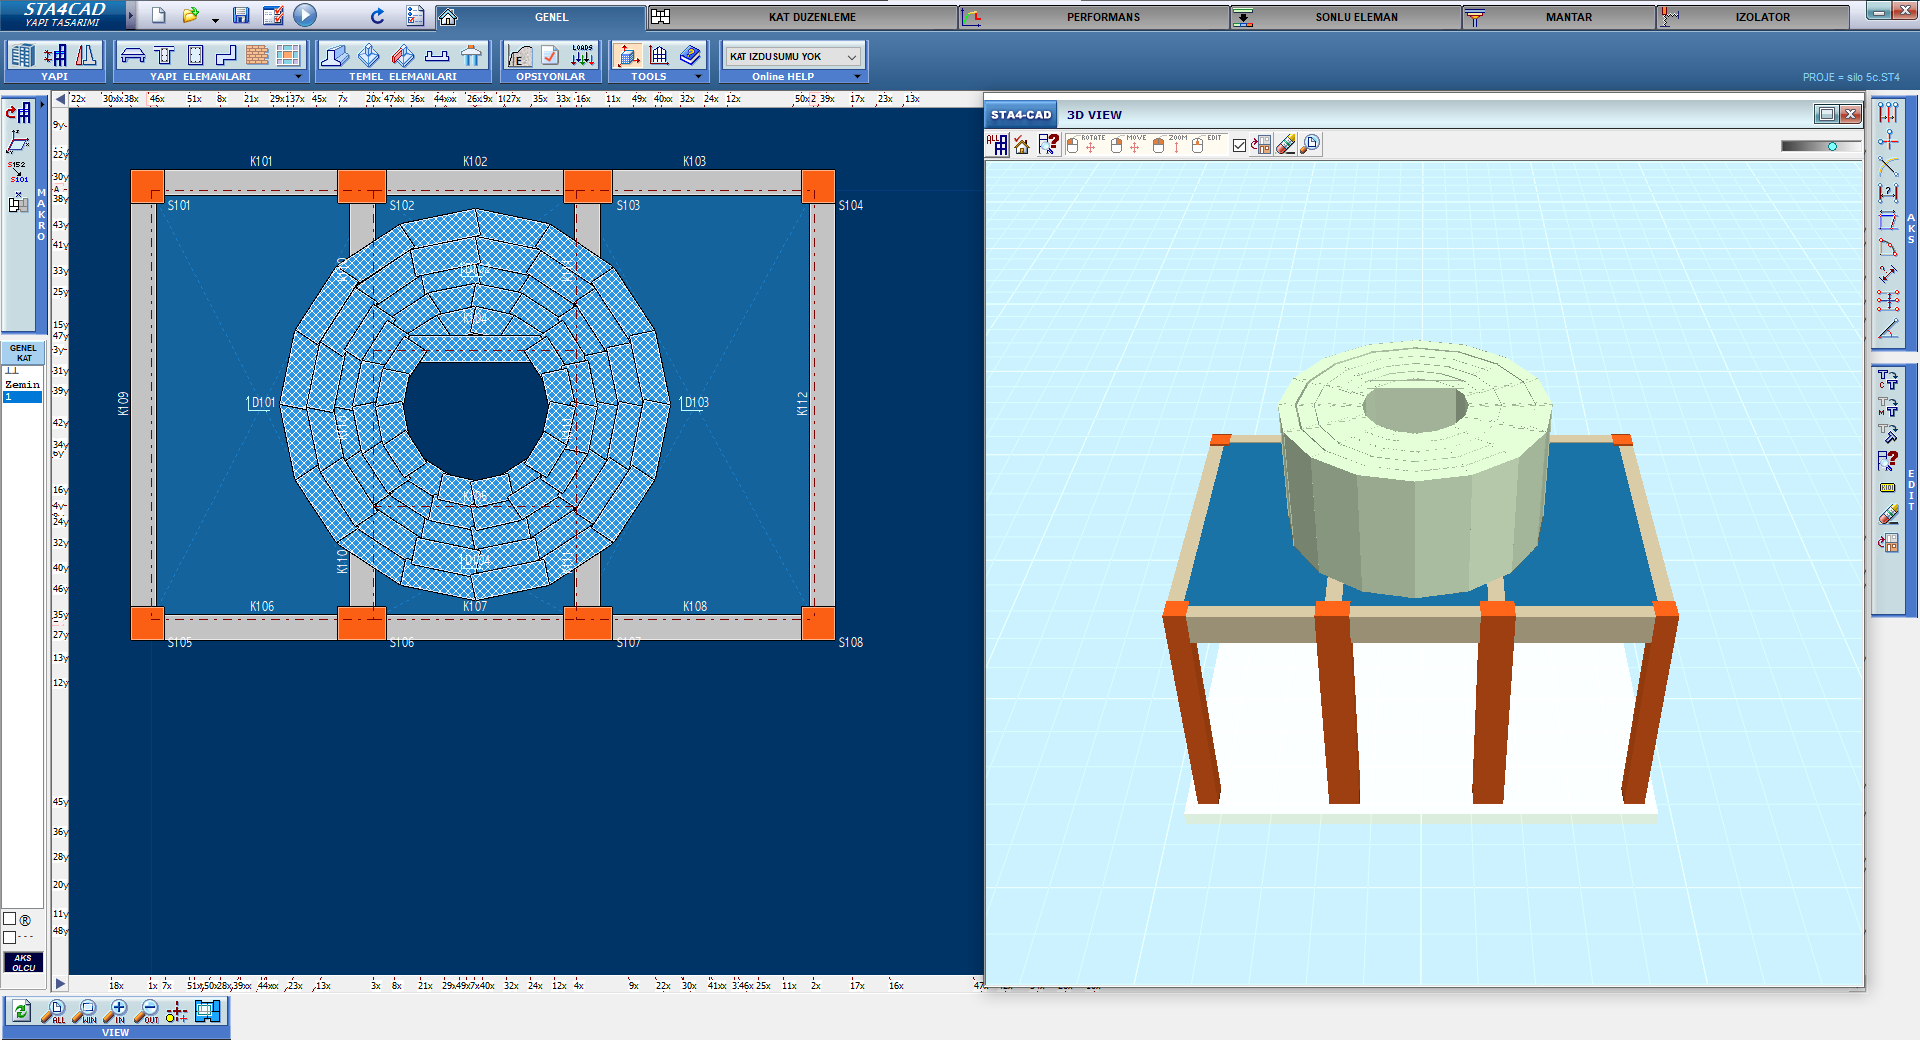The width and height of the screenshot is (1920, 1040).
Task: Toggle the dashed line checkbox
Action: [x=10, y=937]
